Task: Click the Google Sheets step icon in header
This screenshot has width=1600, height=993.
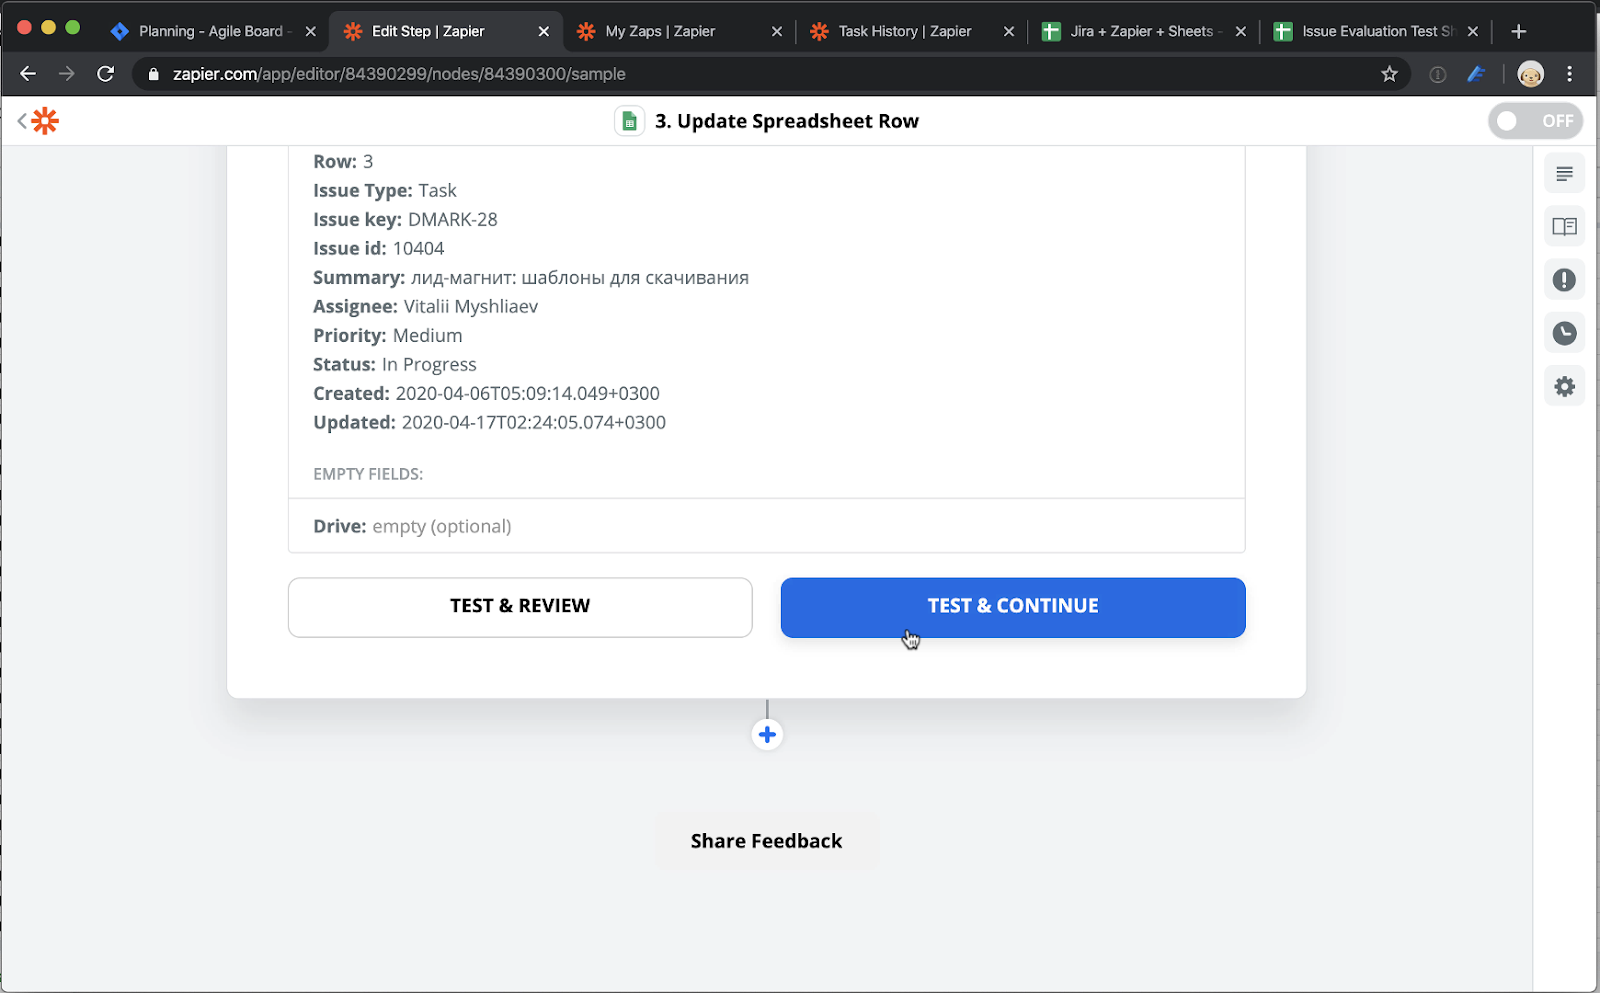Action: point(629,121)
